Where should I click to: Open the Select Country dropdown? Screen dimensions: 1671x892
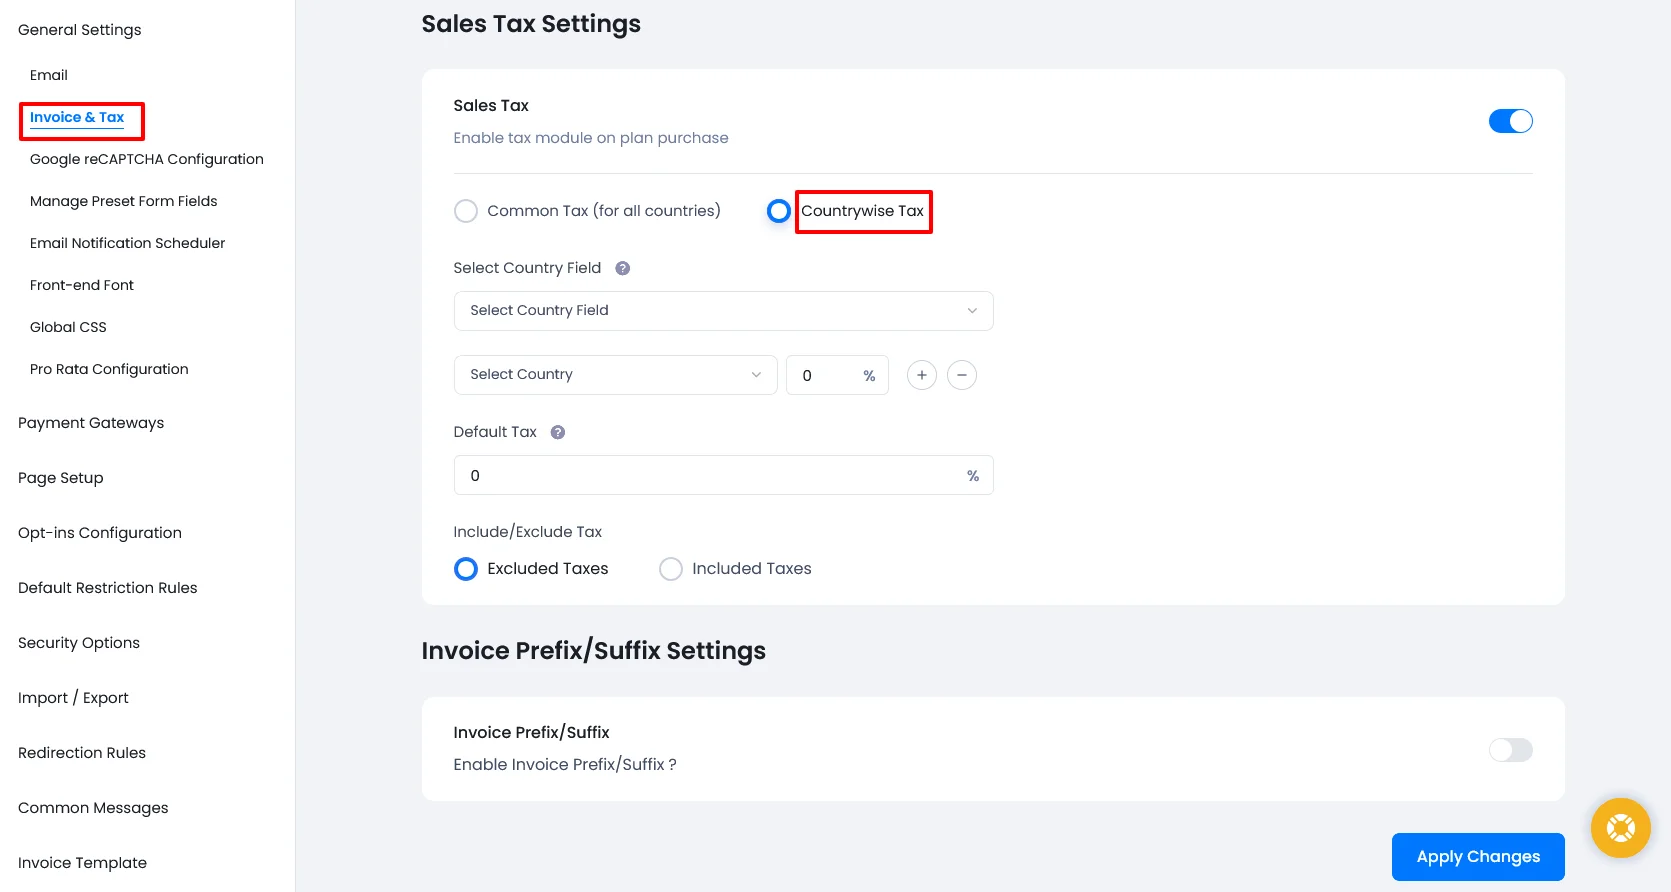615,375
